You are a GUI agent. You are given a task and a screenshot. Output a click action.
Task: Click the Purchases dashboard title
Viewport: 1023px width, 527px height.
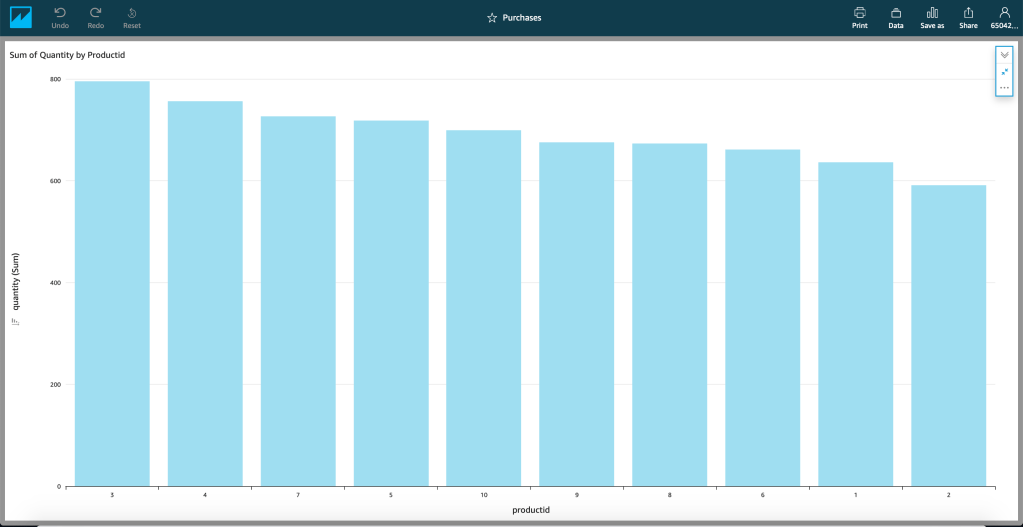[522, 18]
